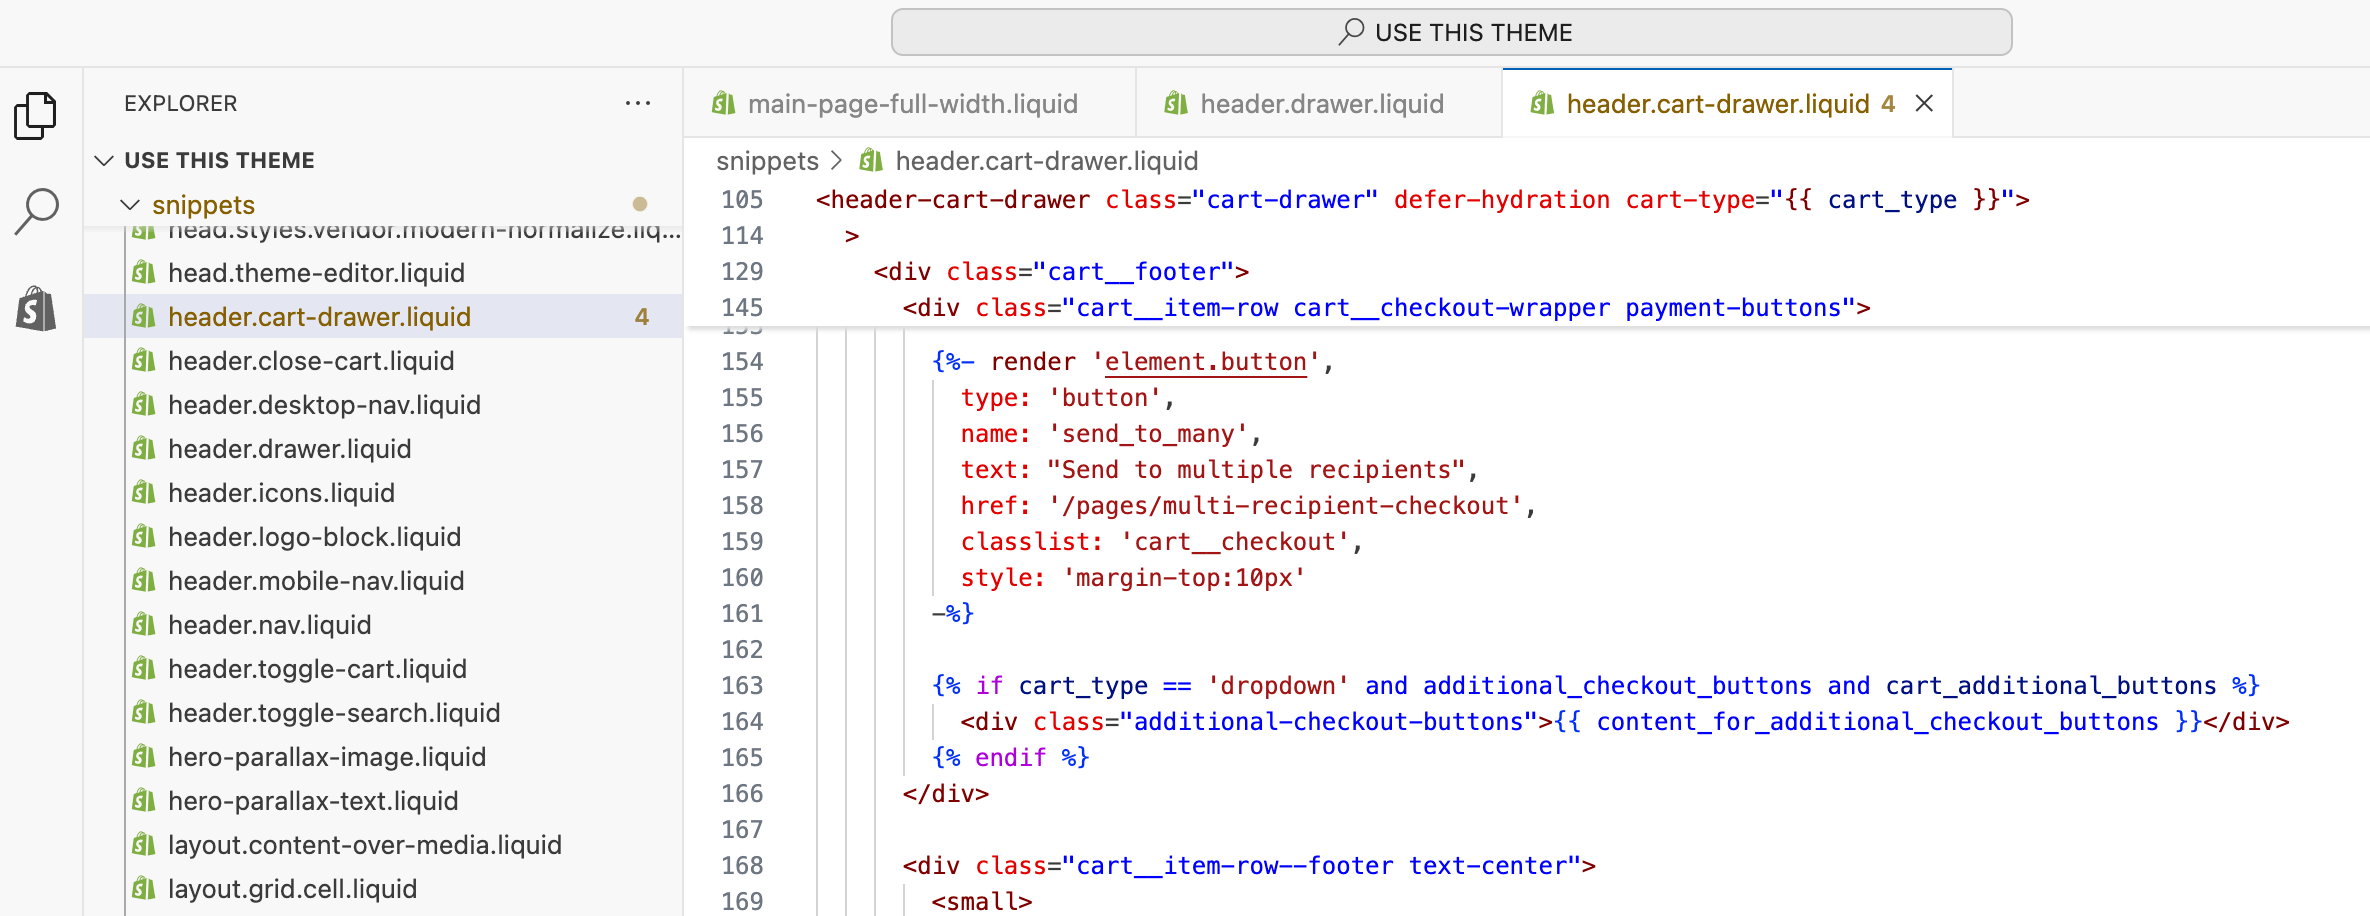Switch to the main-page-full-width.liquid tab
Image resolution: width=2370 pixels, height=916 pixels.
point(913,103)
